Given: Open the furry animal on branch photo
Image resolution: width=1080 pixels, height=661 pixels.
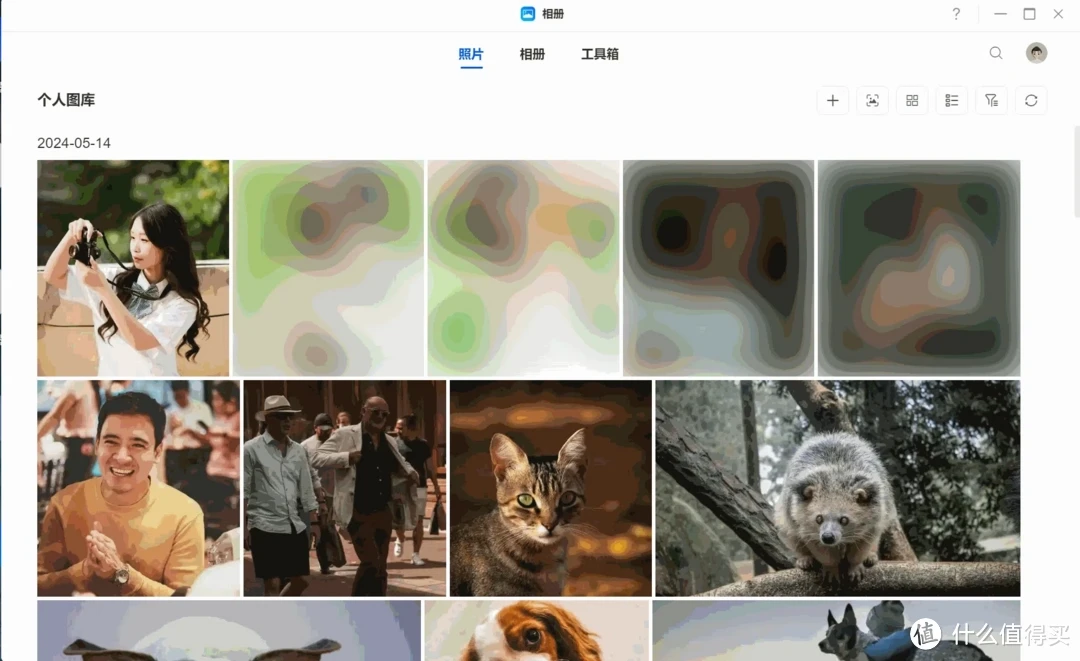Looking at the screenshot, I should [x=838, y=488].
